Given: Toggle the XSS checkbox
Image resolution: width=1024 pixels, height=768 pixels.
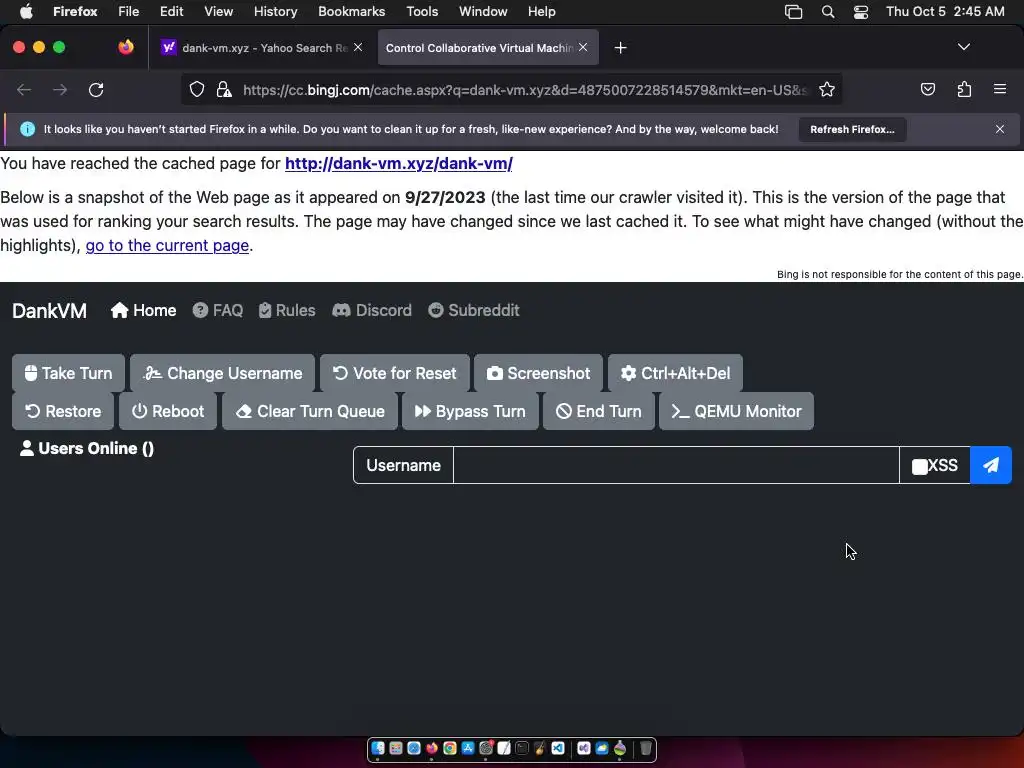Looking at the screenshot, I should (920, 466).
